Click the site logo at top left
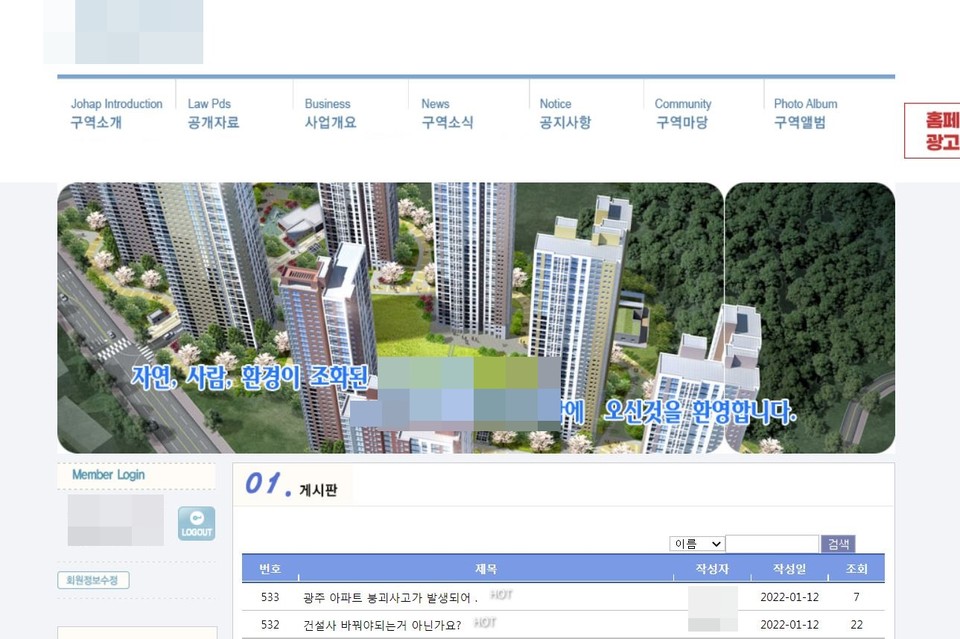This screenshot has height=639, width=960. [122, 31]
